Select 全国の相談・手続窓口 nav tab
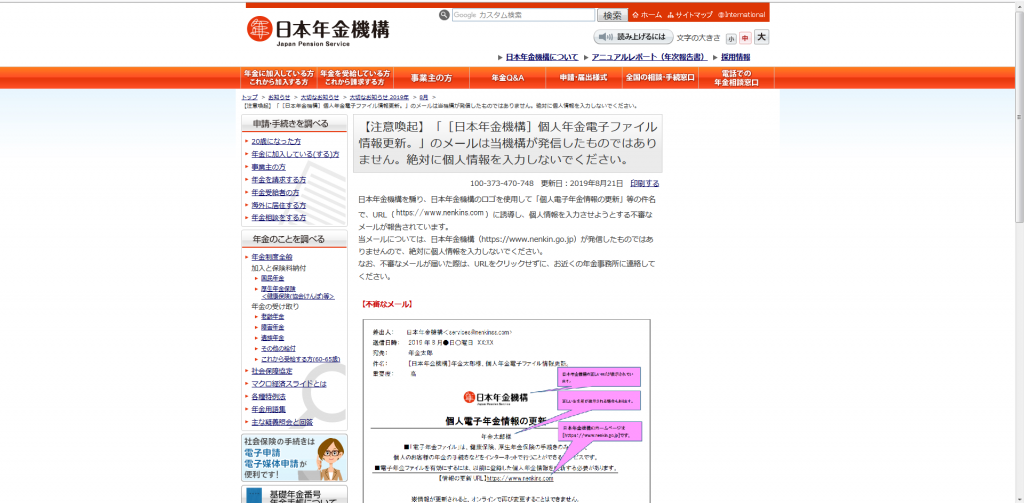The height and width of the screenshot is (503, 1024). coord(660,78)
